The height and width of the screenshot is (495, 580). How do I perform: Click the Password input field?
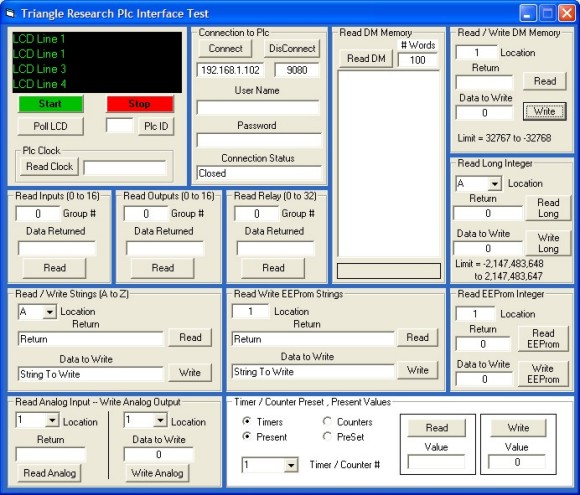pos(259,141)
